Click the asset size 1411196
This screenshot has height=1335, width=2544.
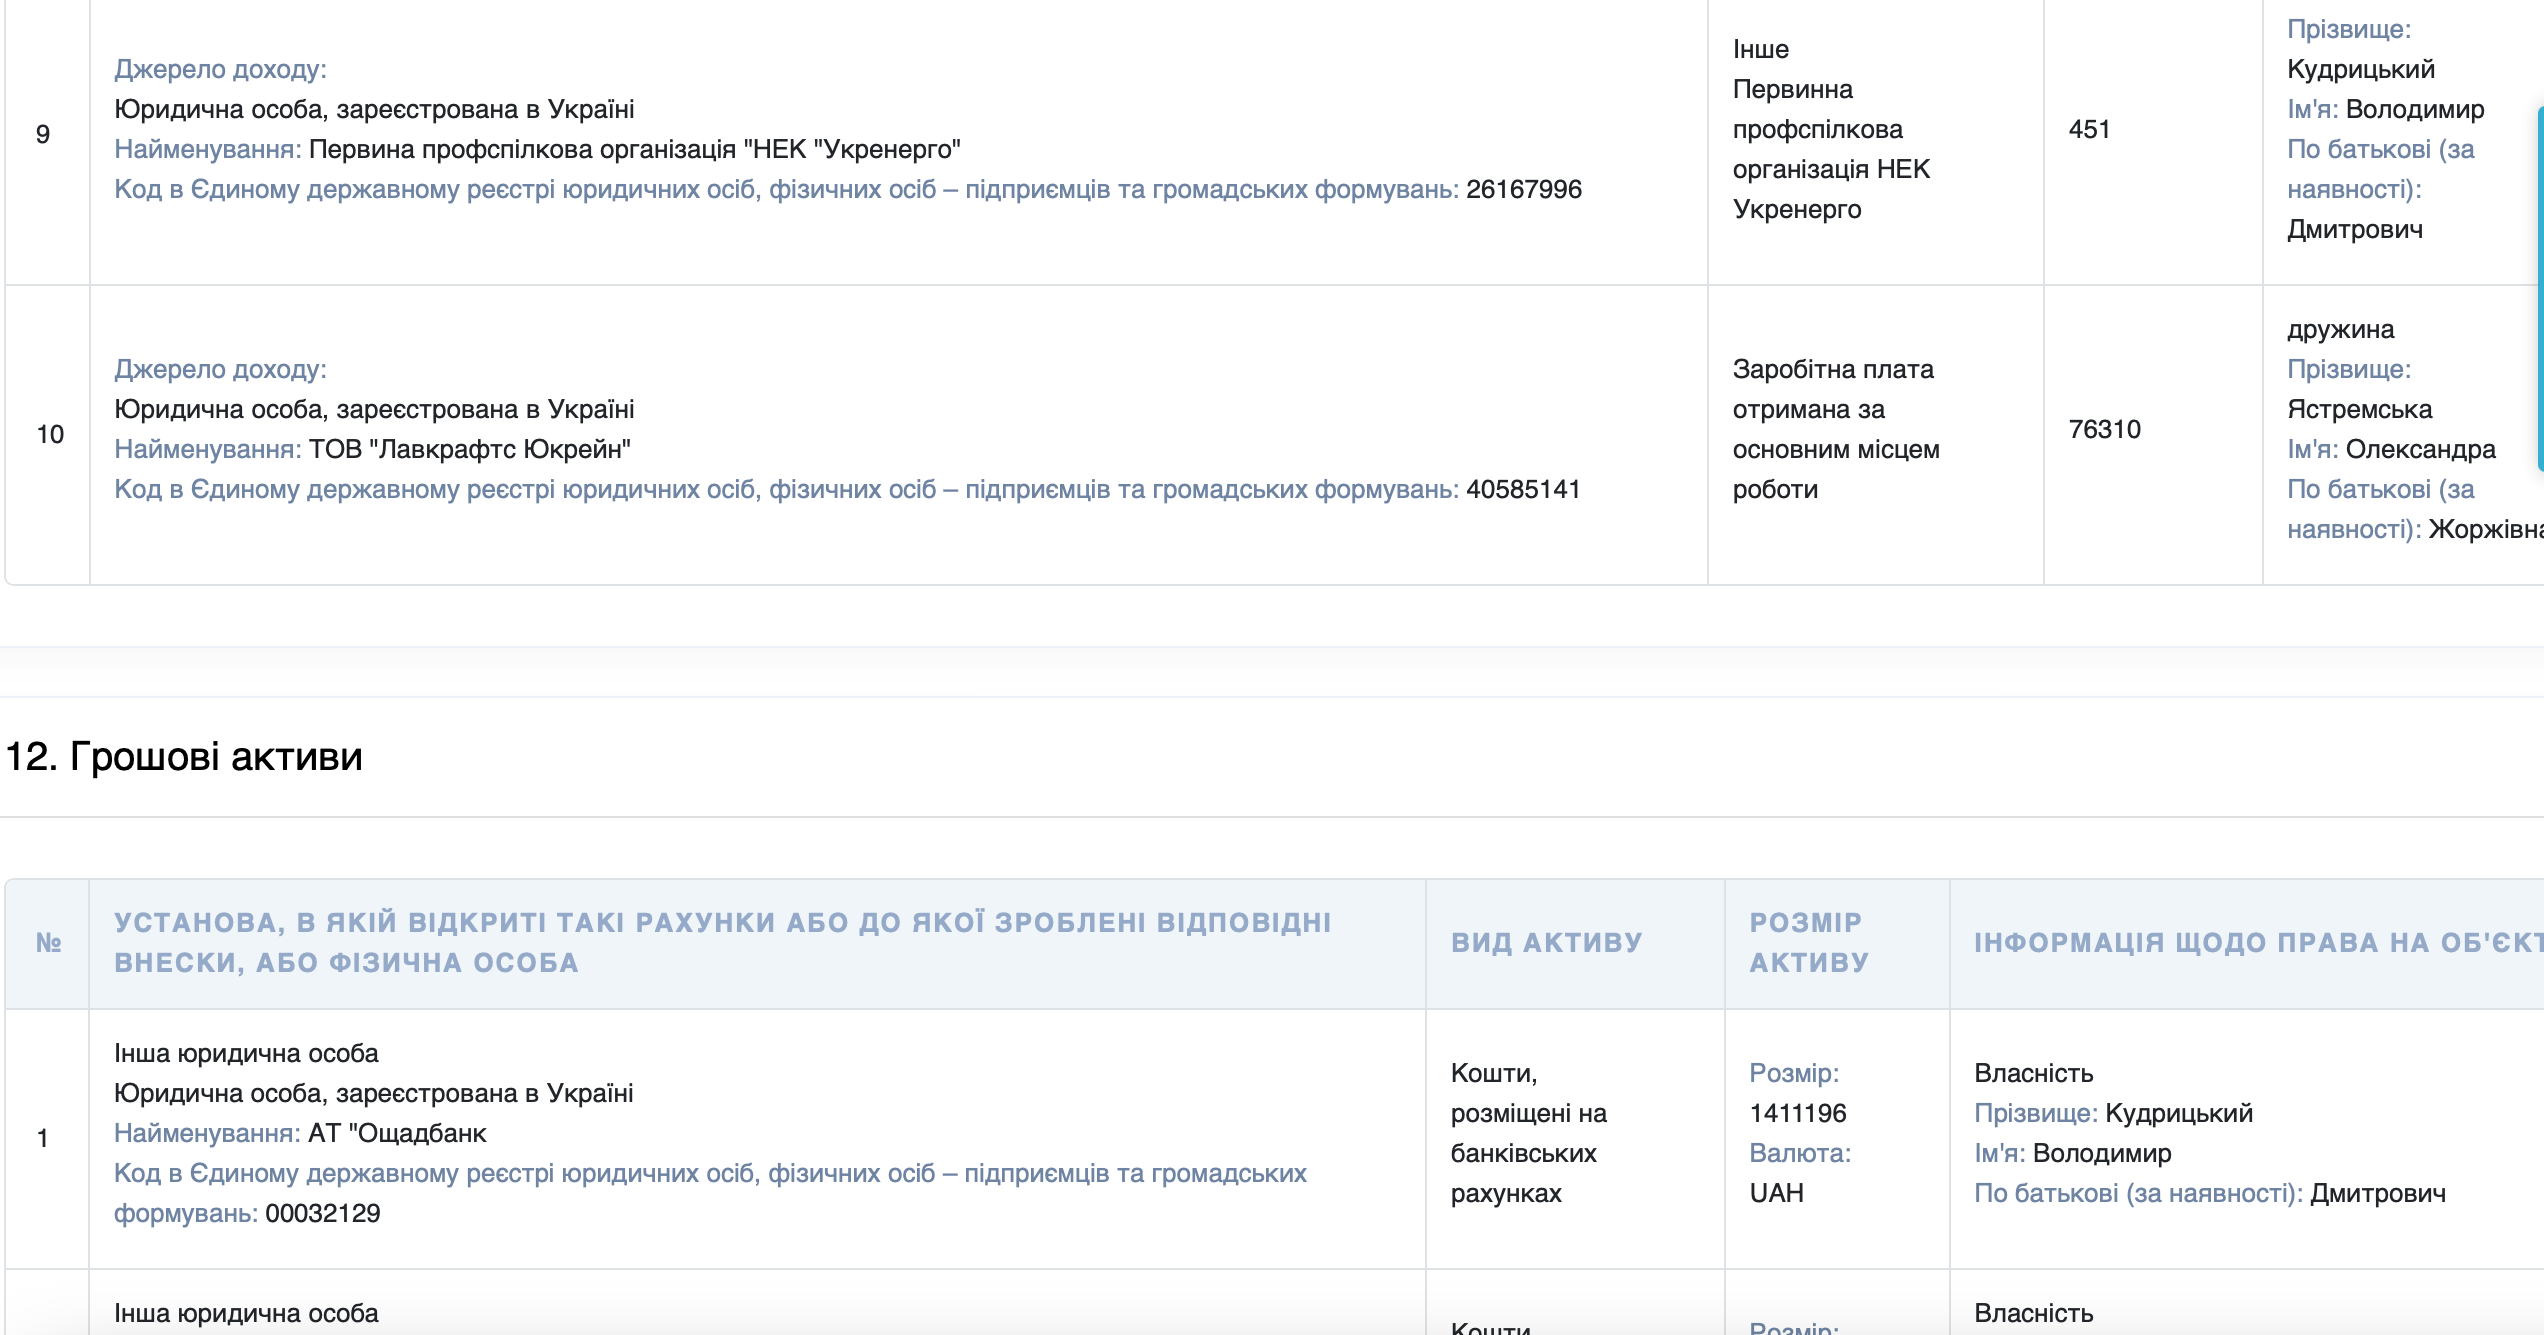(1797, 1114)
